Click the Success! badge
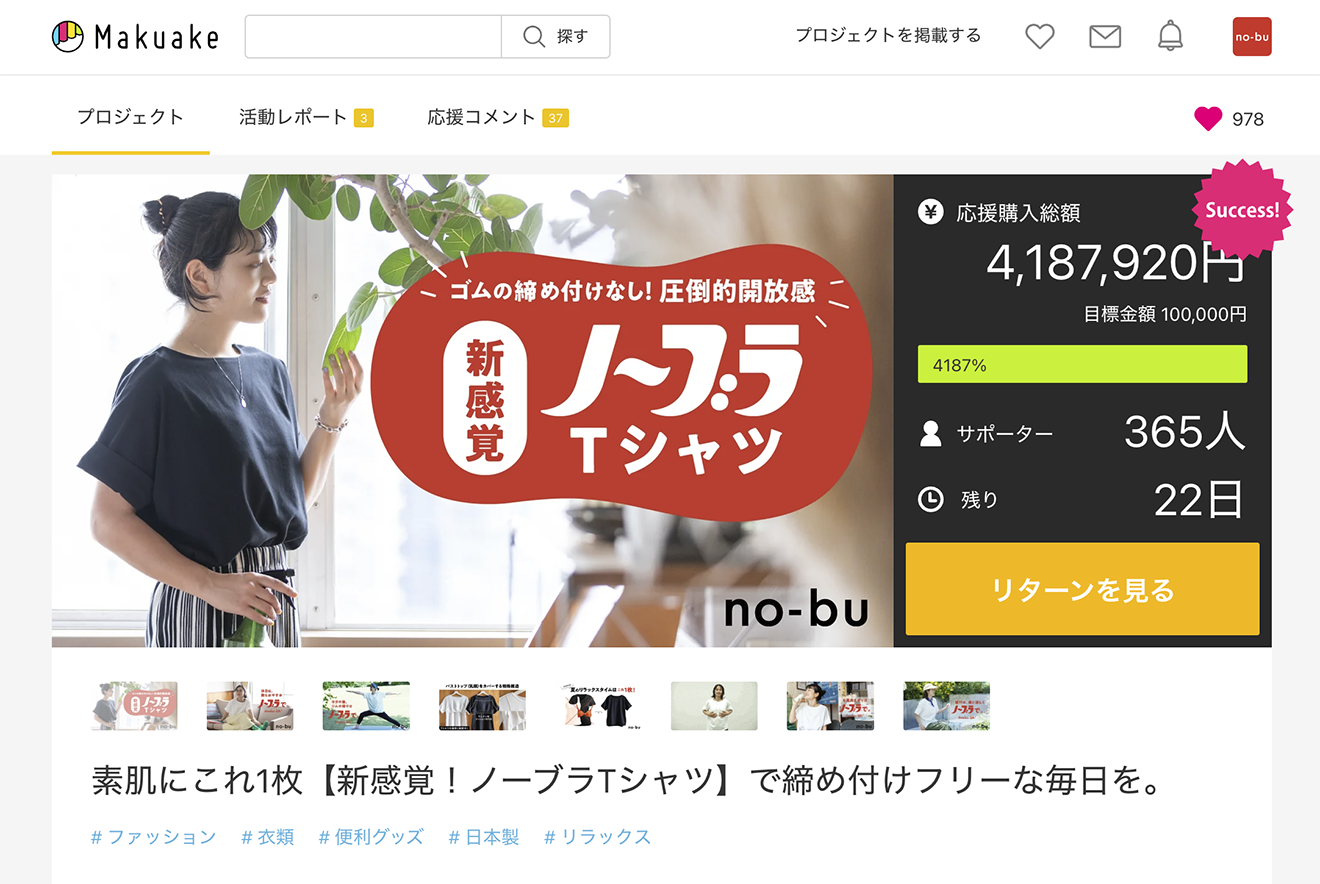 (x=1243, y=209)
